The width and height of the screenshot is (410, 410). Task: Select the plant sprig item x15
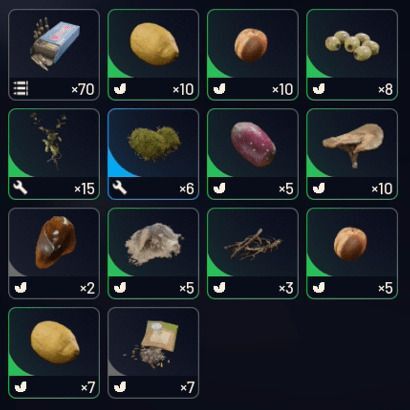54,154
